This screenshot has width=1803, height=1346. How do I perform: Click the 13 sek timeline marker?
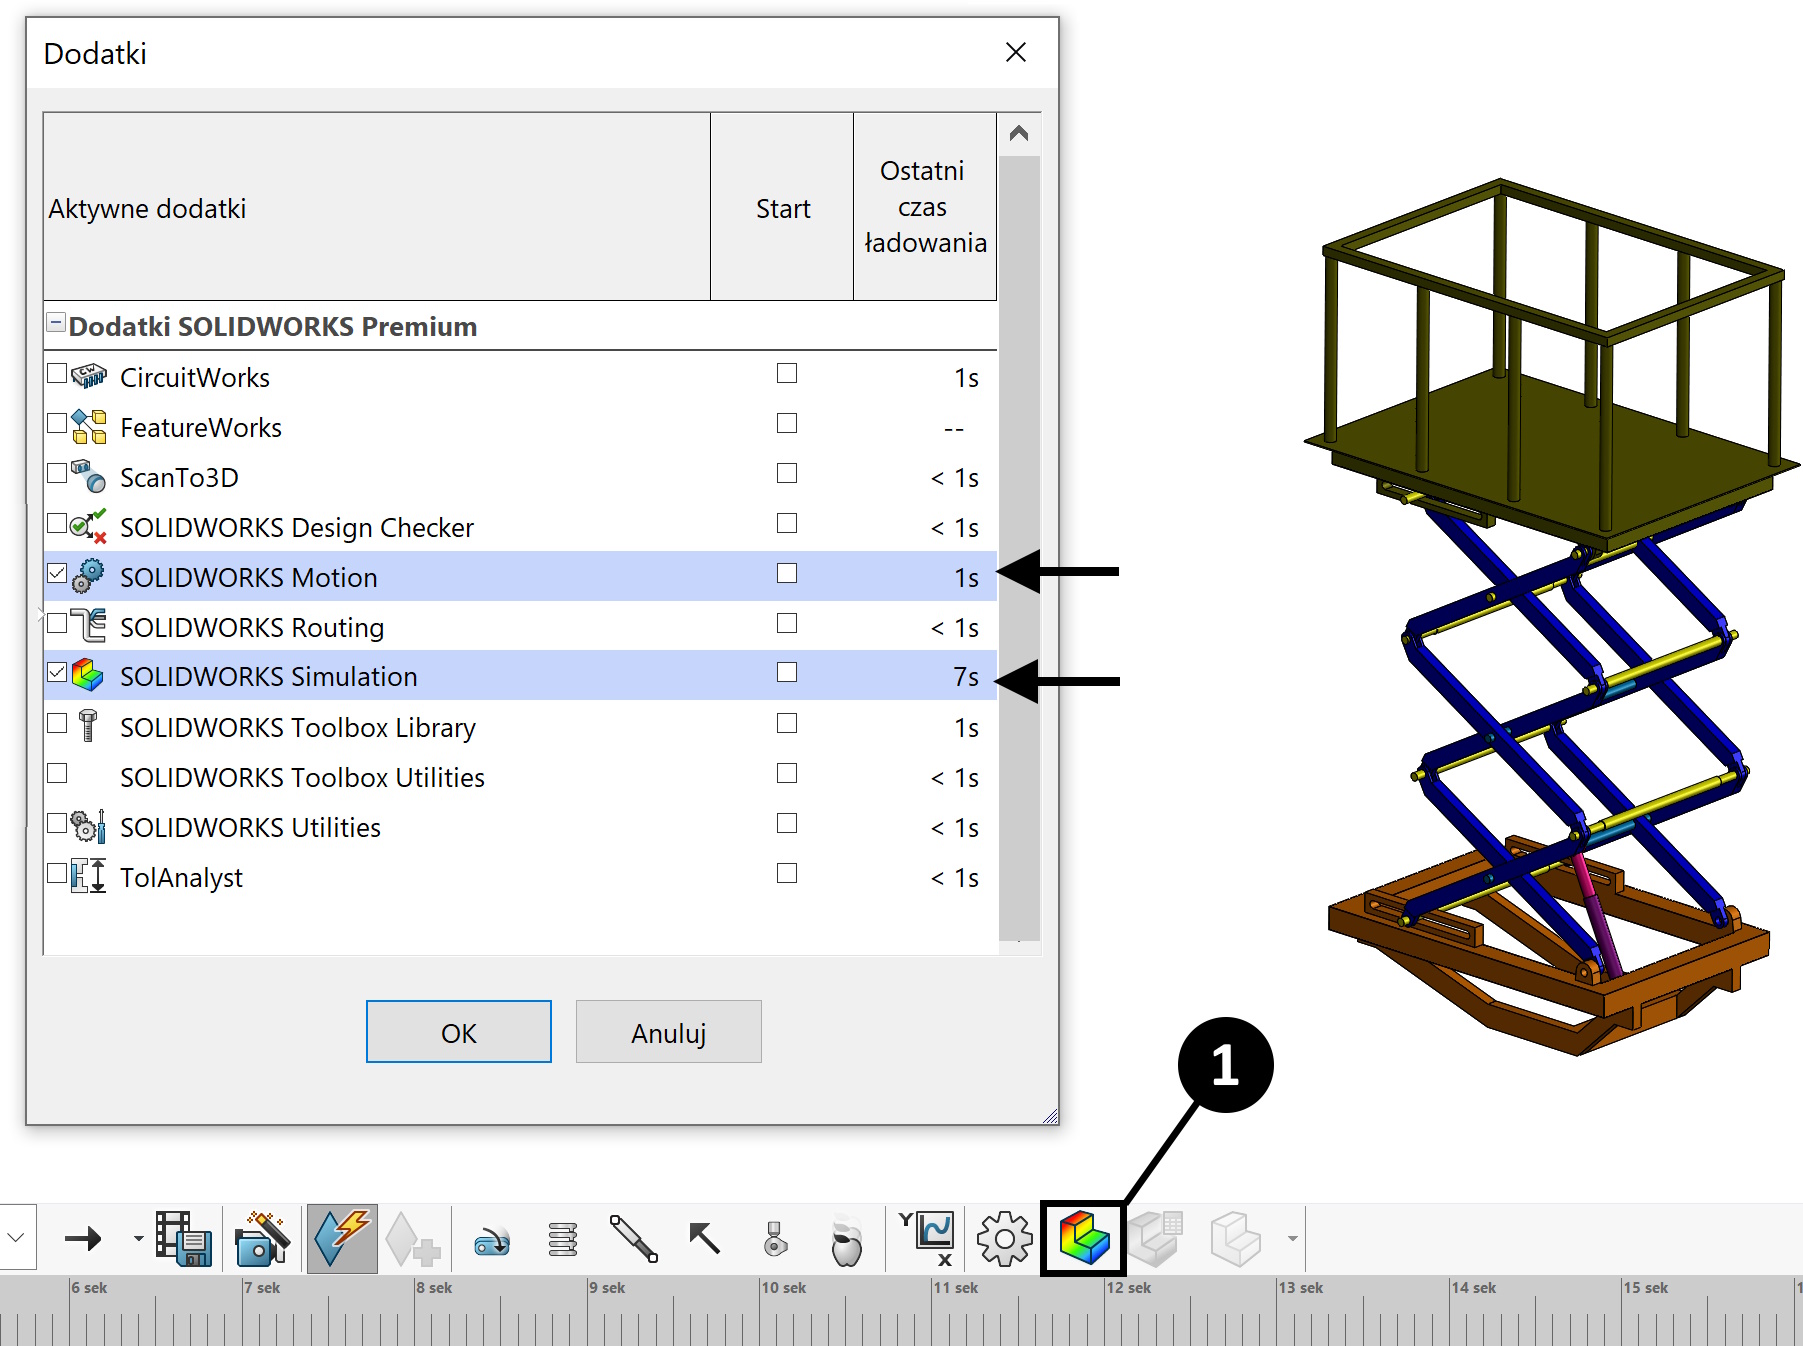[x=1301, y=1288]
